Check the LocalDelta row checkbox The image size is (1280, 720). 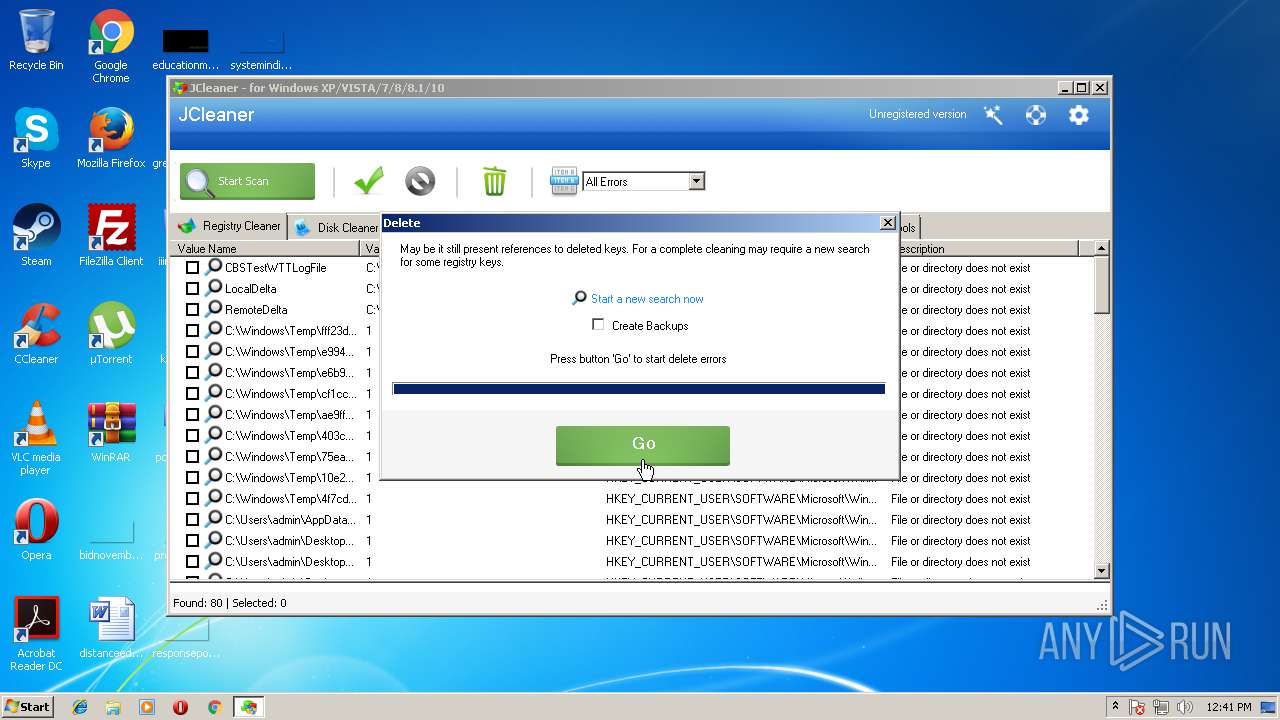tap(192, 289)
